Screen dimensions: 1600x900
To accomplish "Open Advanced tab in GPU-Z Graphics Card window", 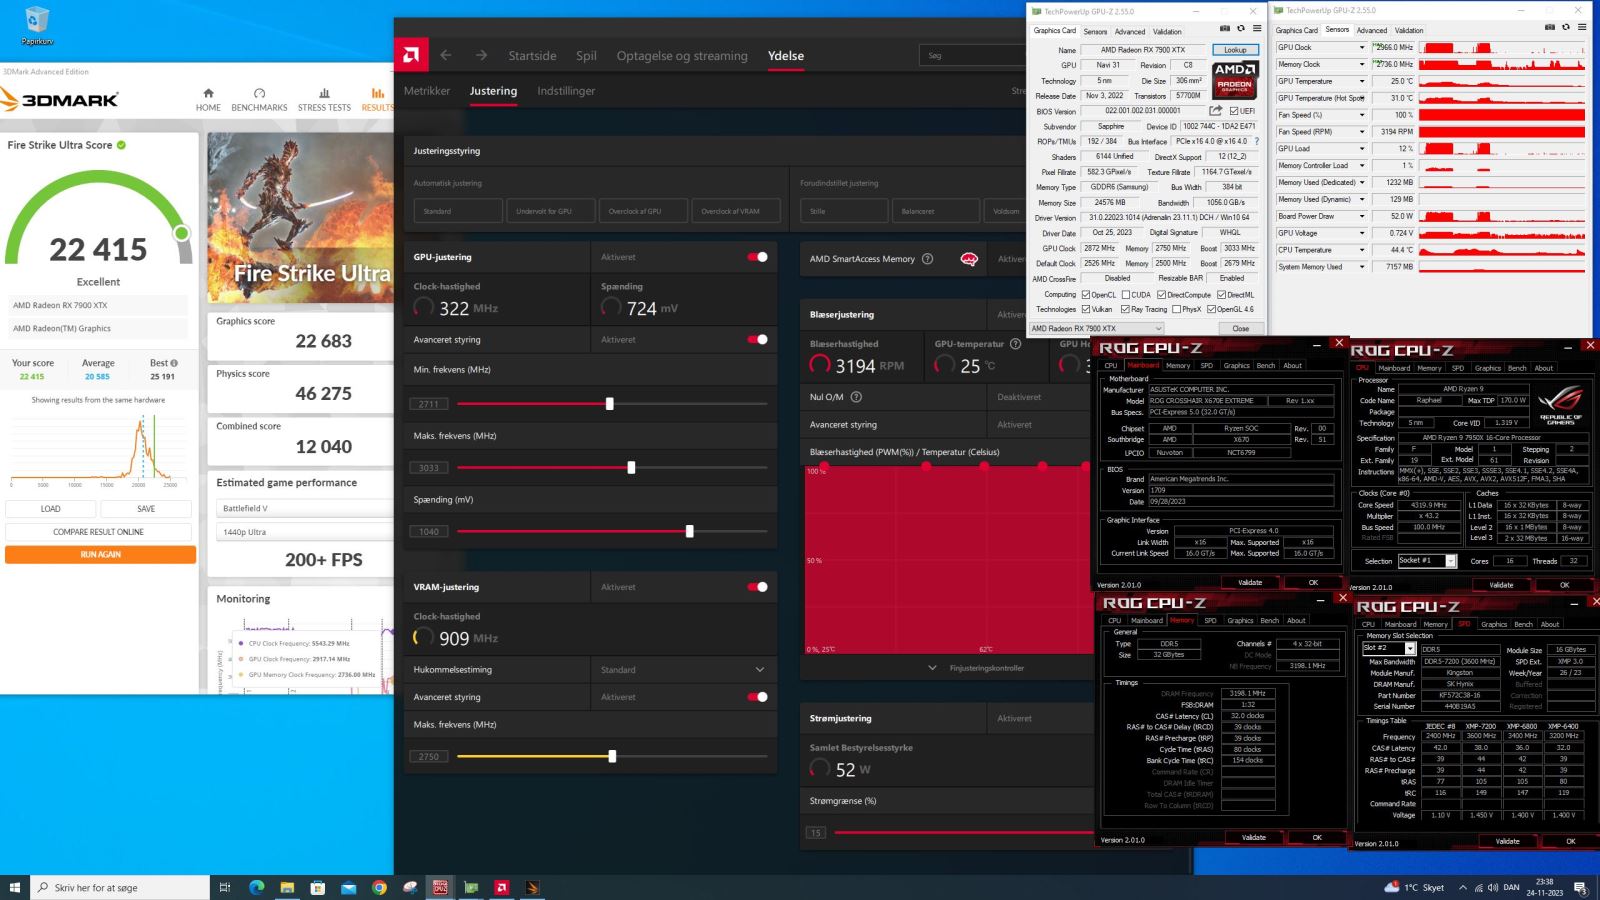I will (x=1130, y=31).
